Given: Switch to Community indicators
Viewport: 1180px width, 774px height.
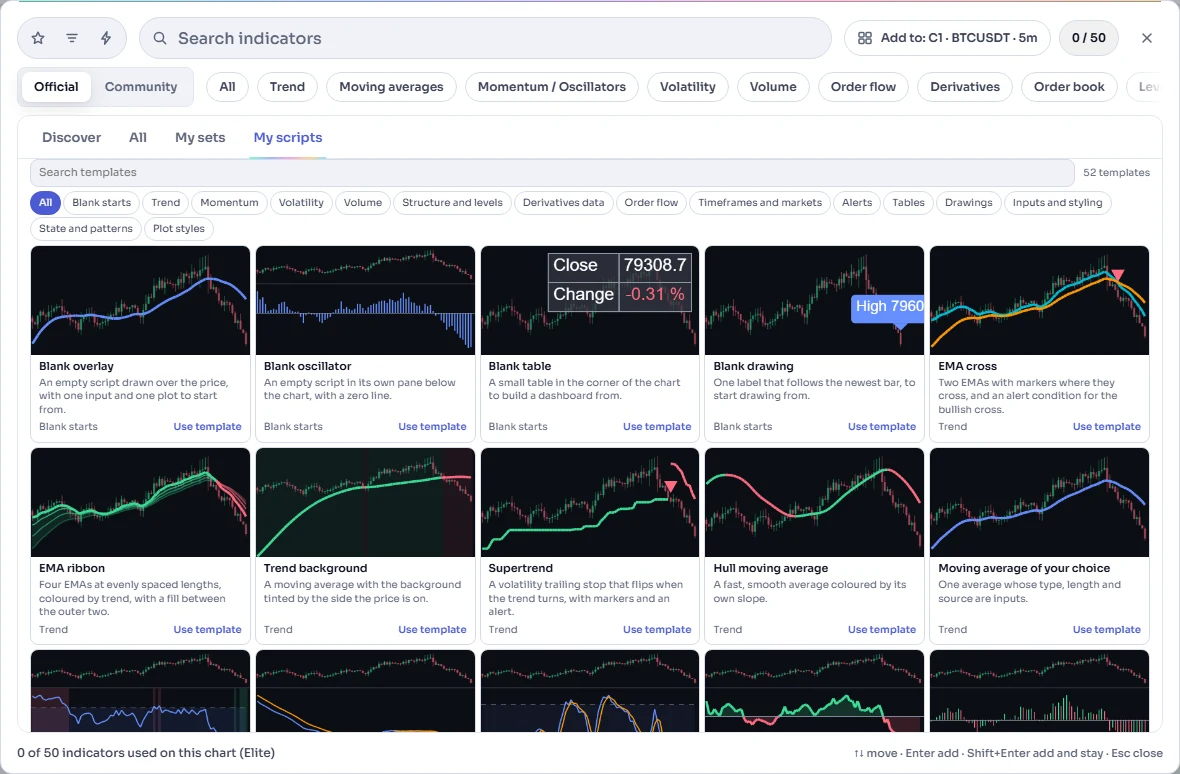Looking at the screenshot, I should [x=141, y=87].
